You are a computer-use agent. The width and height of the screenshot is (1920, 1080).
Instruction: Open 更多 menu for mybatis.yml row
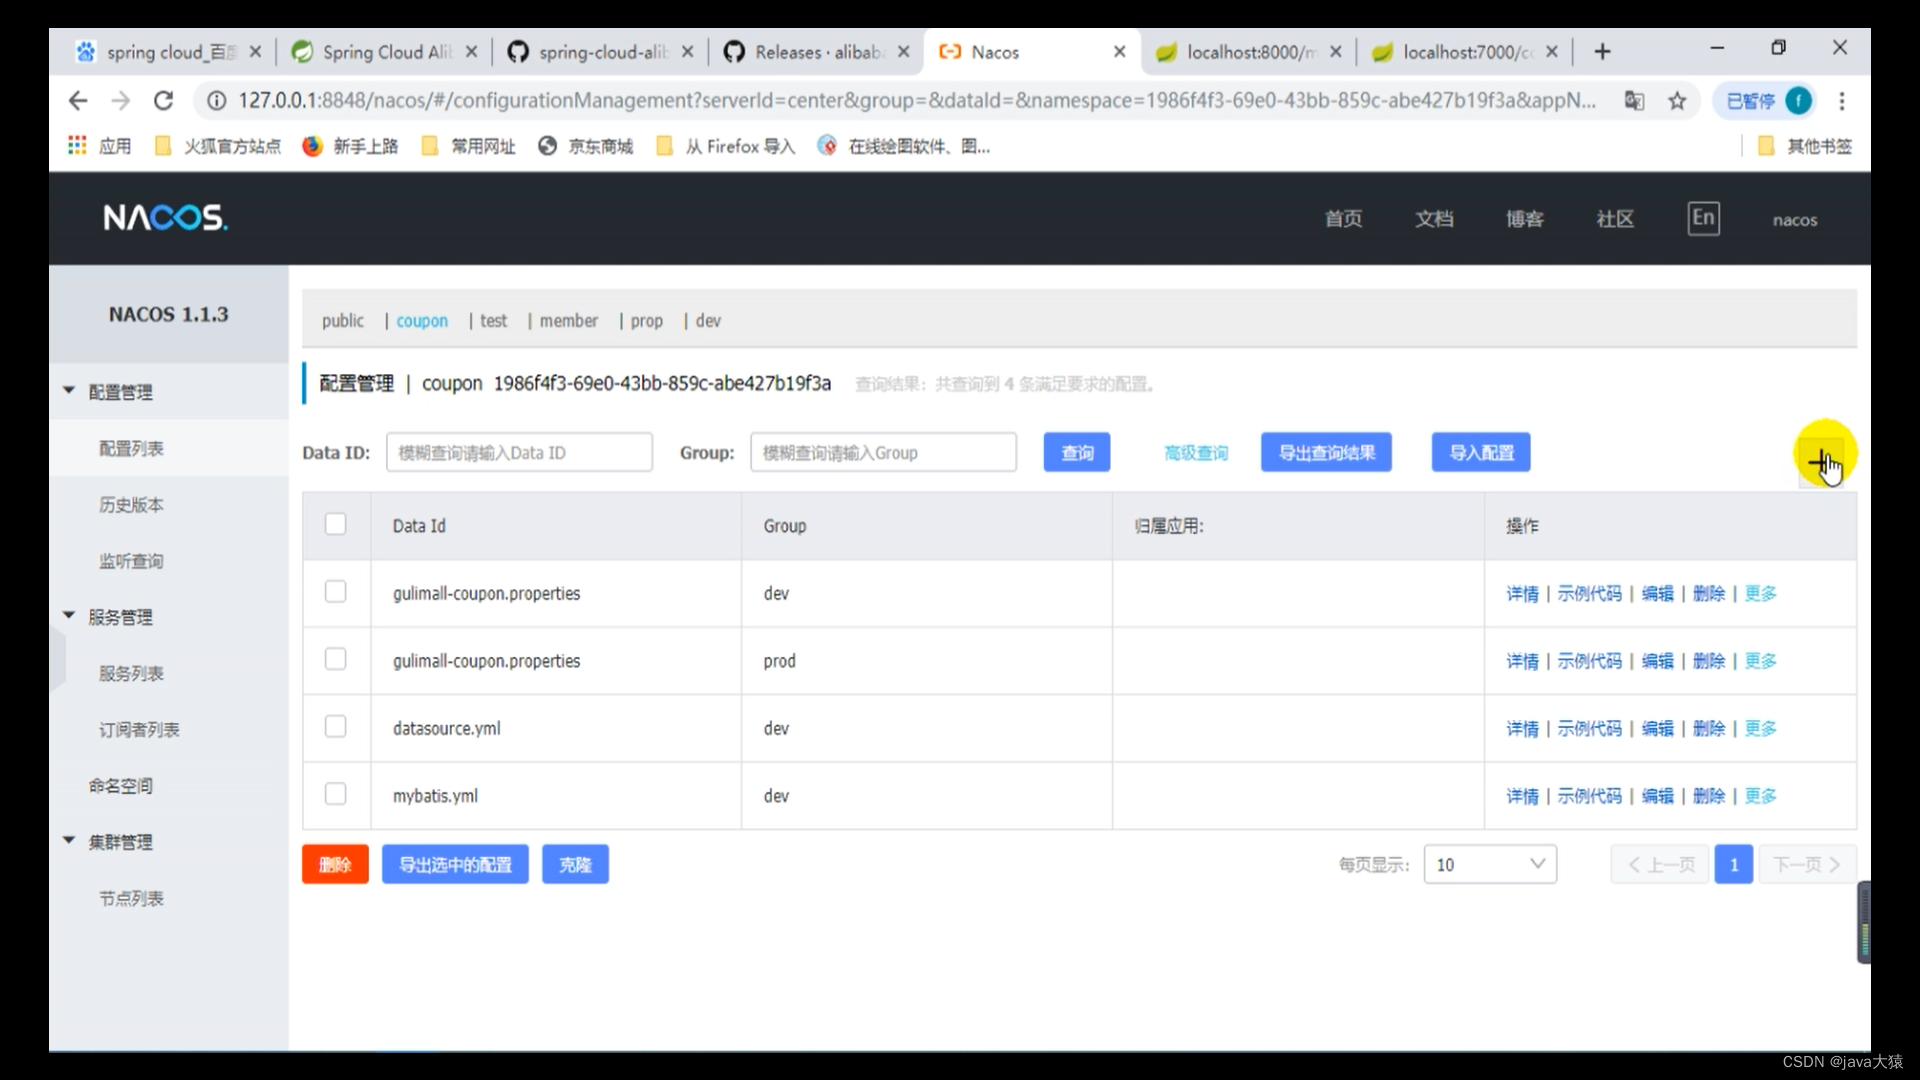click(x=1760, y=796)
